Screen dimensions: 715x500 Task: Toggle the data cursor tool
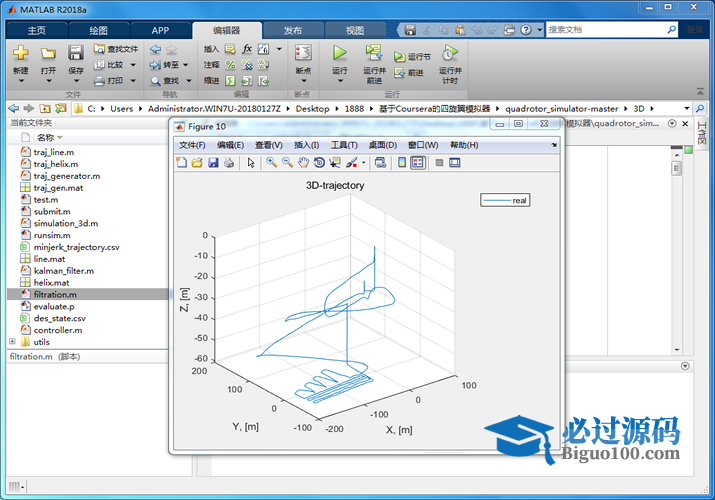(x=335, y=163)
